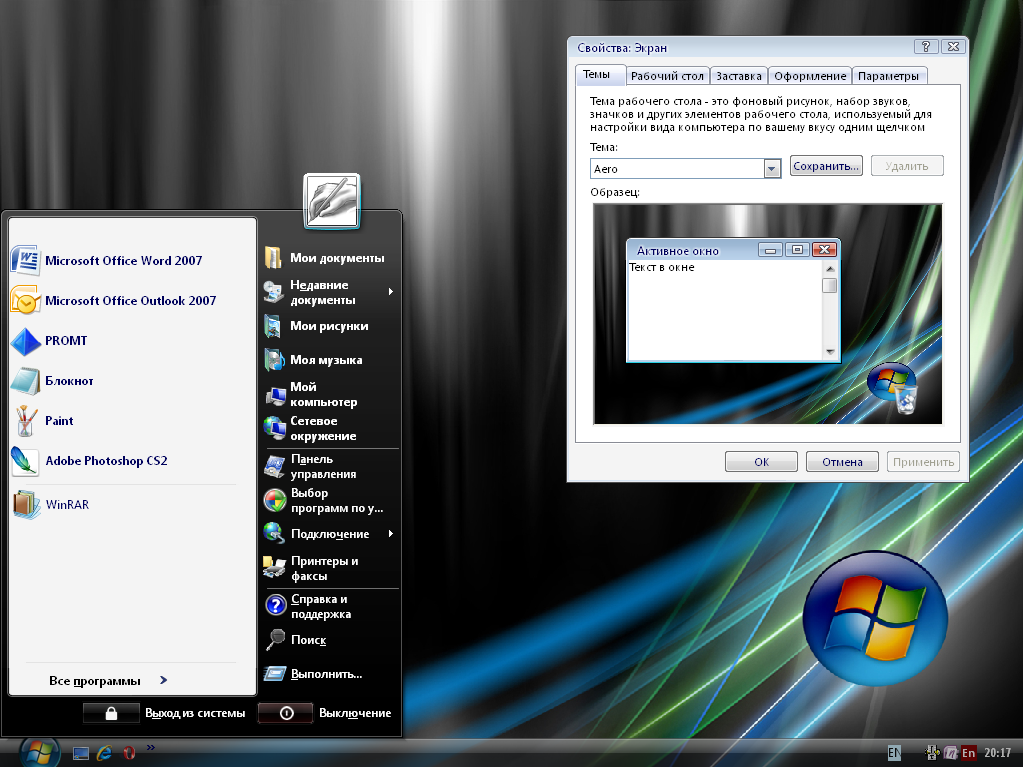
Task: Switch to Оформление tab
Action: [810, 76]
